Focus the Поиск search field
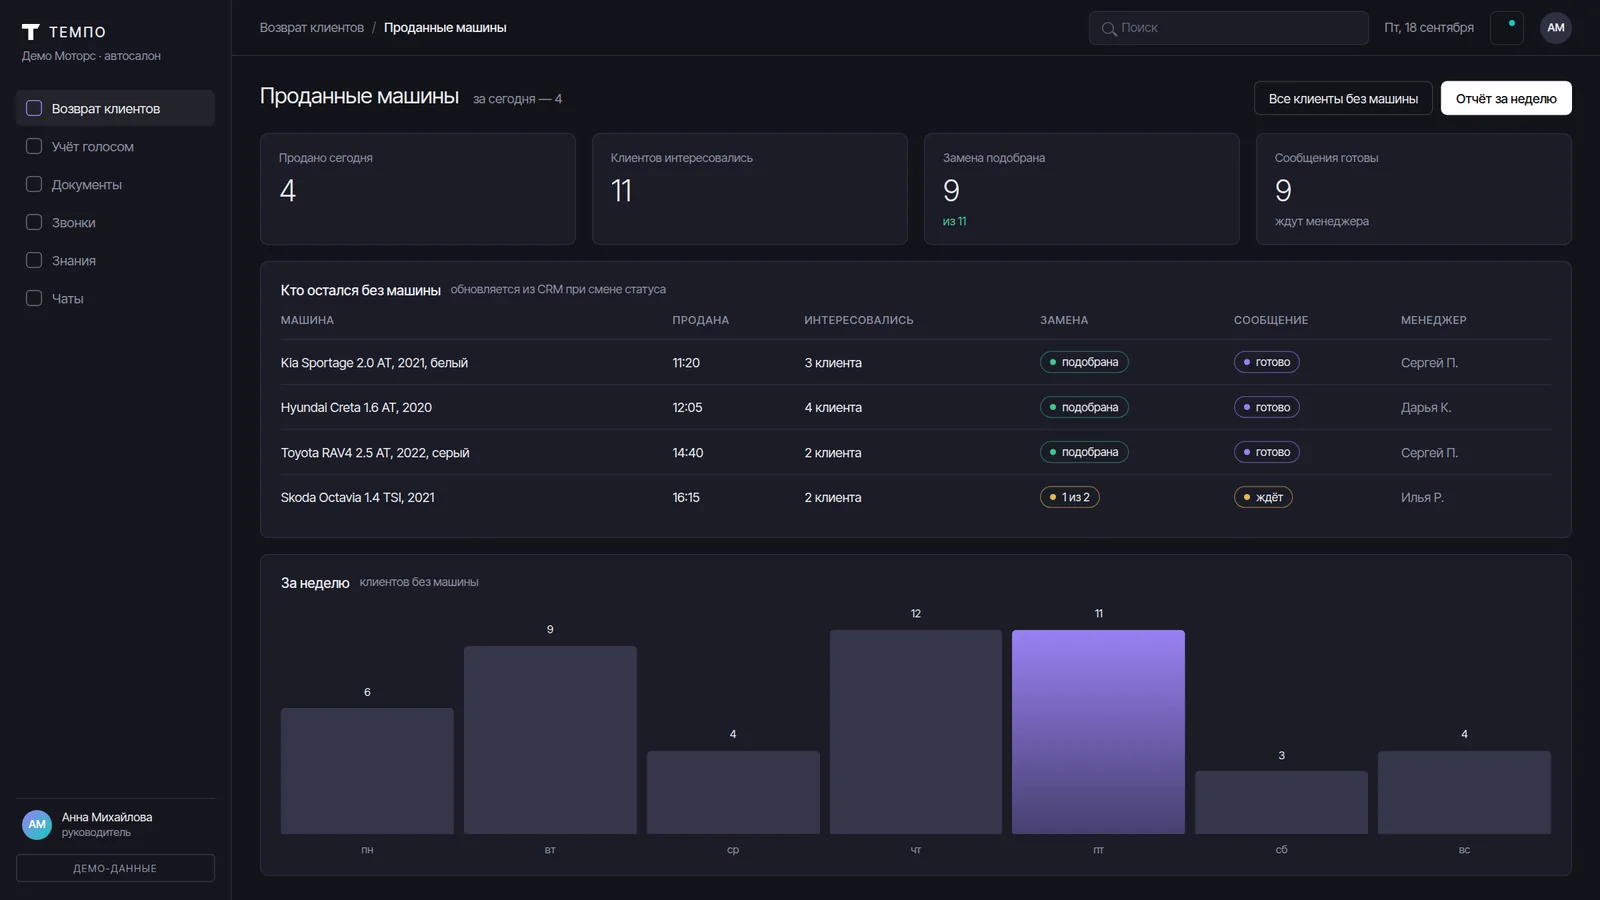This screenshot has width=1600, height=900. (1228, 28)
